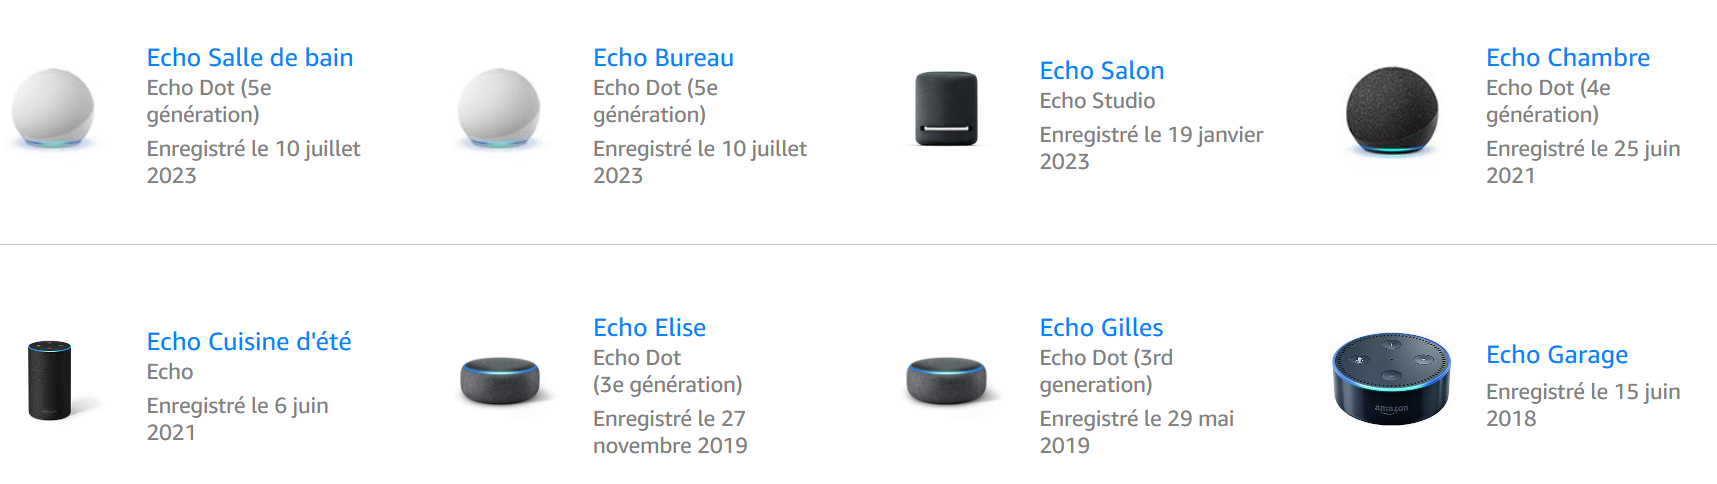The width and height of the screenshot is (1717, 484).
Task: Click the Echo Salle de bain device image
Action: click(53, 110)
